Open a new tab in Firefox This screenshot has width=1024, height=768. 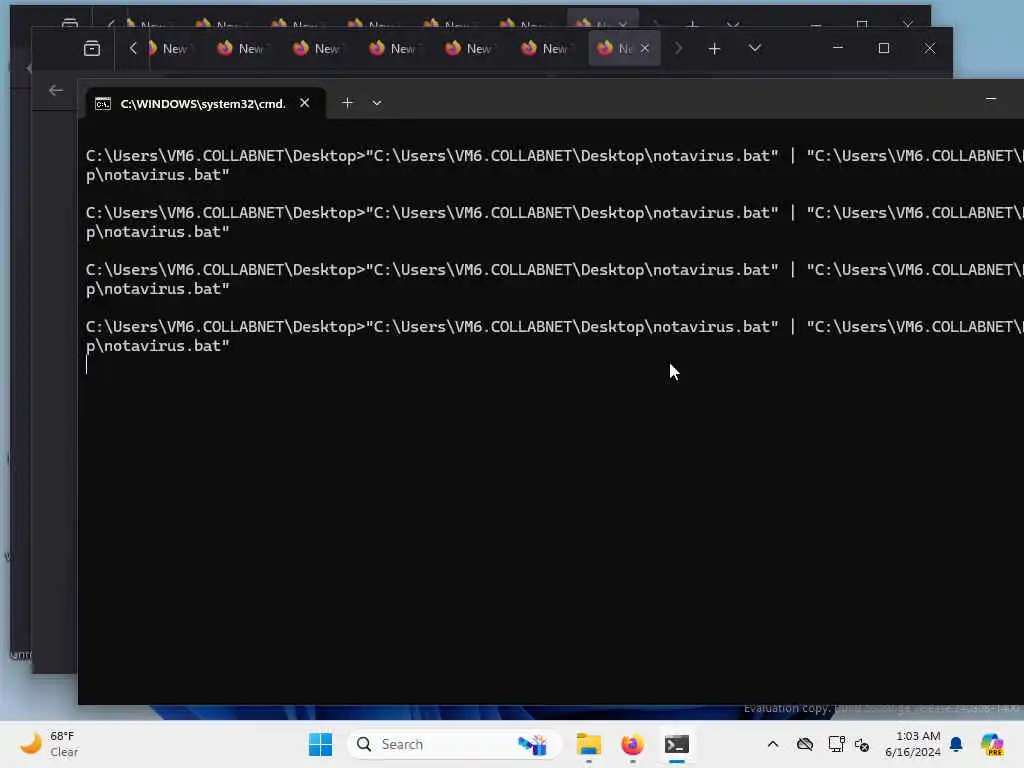click(714, 48)
